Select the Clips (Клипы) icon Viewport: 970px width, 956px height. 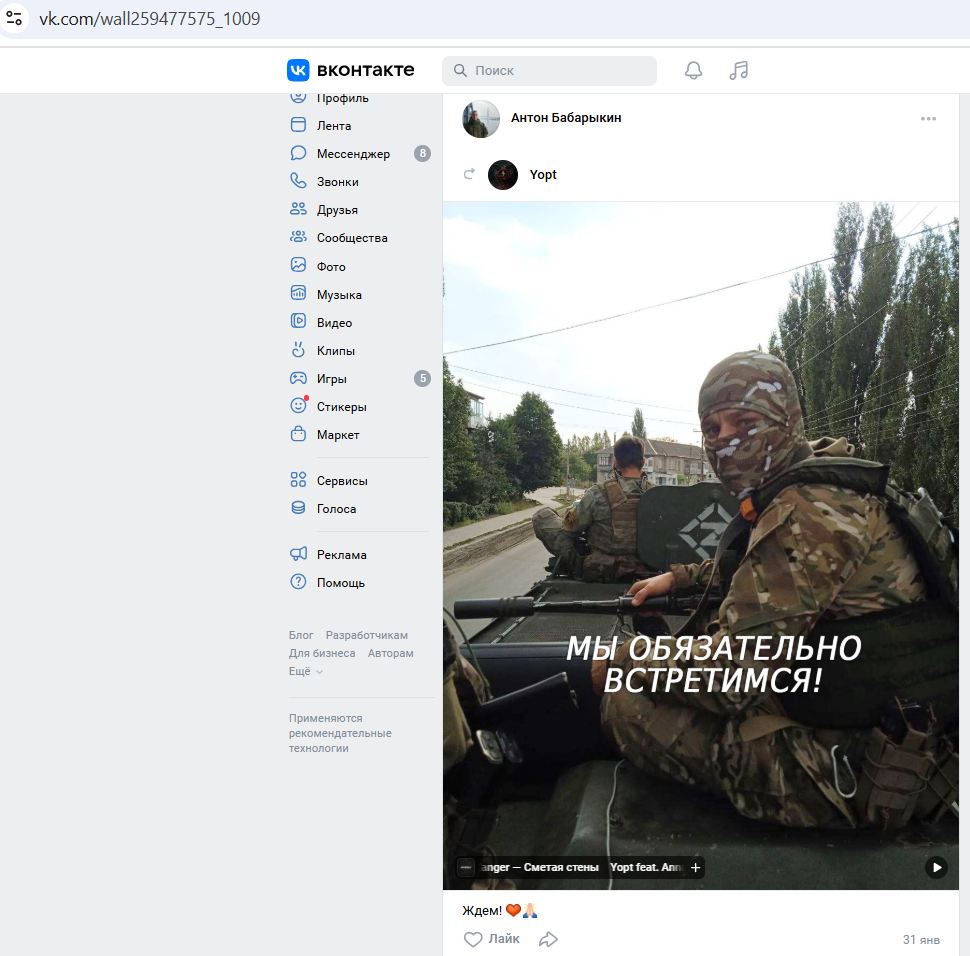[x=298, y=350]
